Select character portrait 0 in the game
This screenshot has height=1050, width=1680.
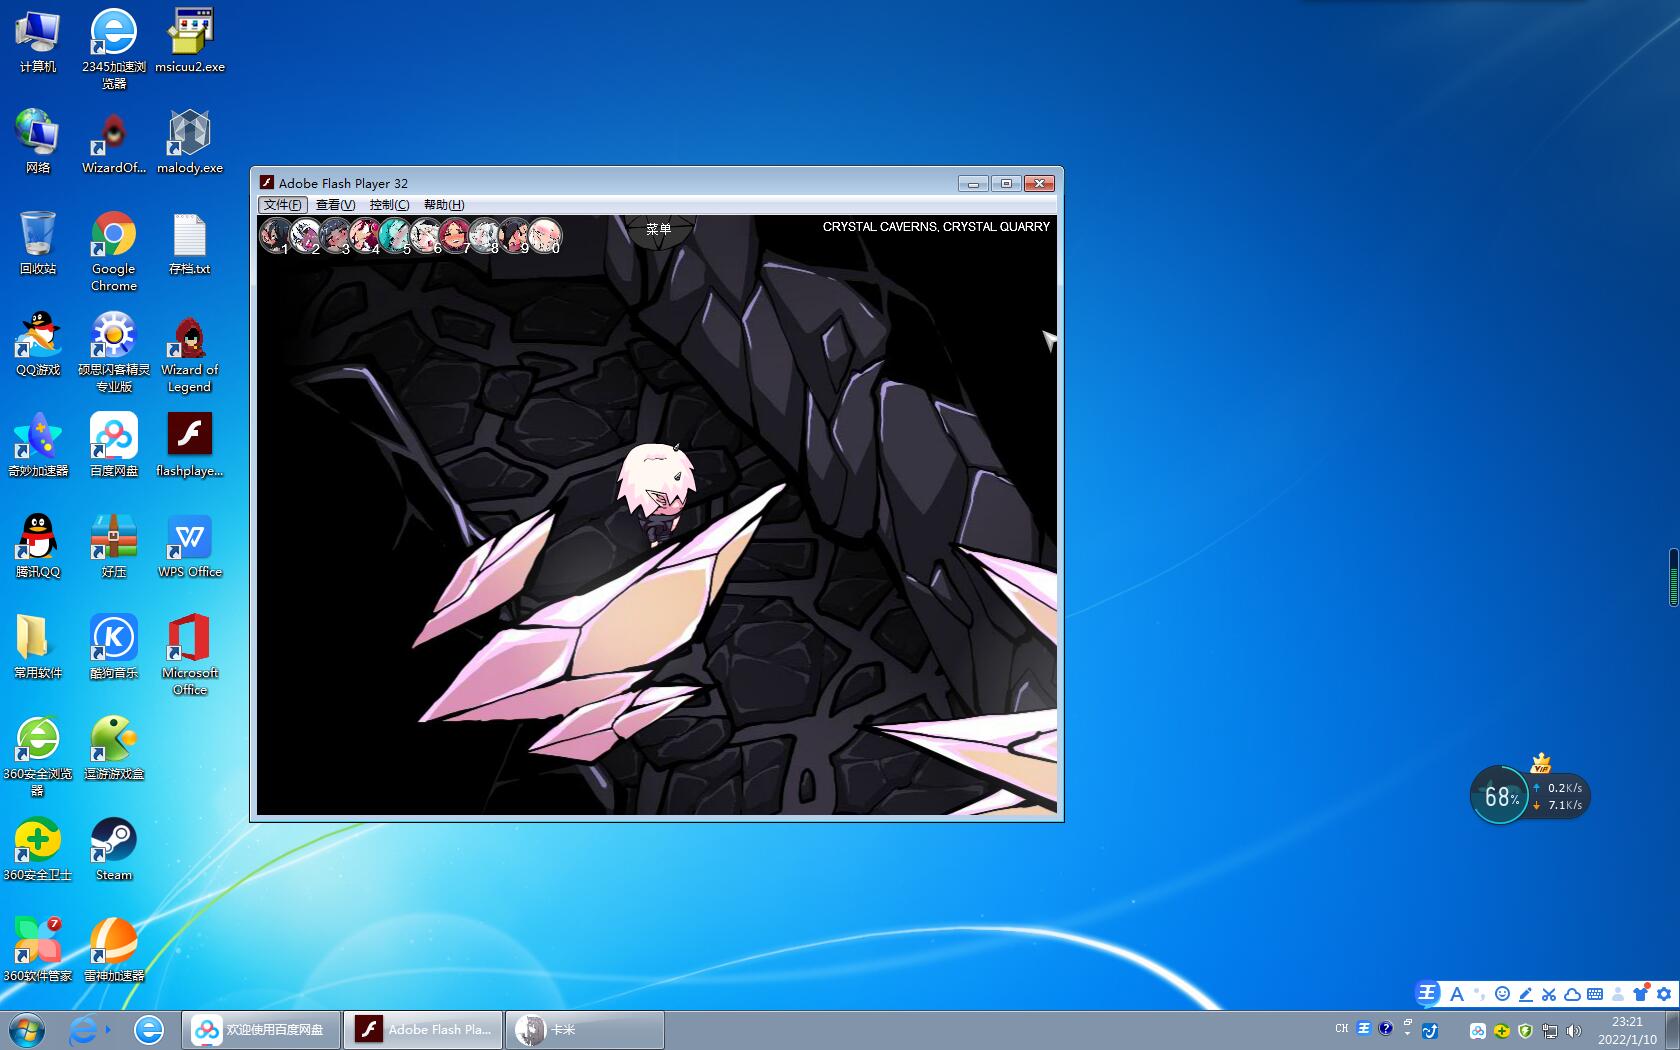tap(545, 234)
